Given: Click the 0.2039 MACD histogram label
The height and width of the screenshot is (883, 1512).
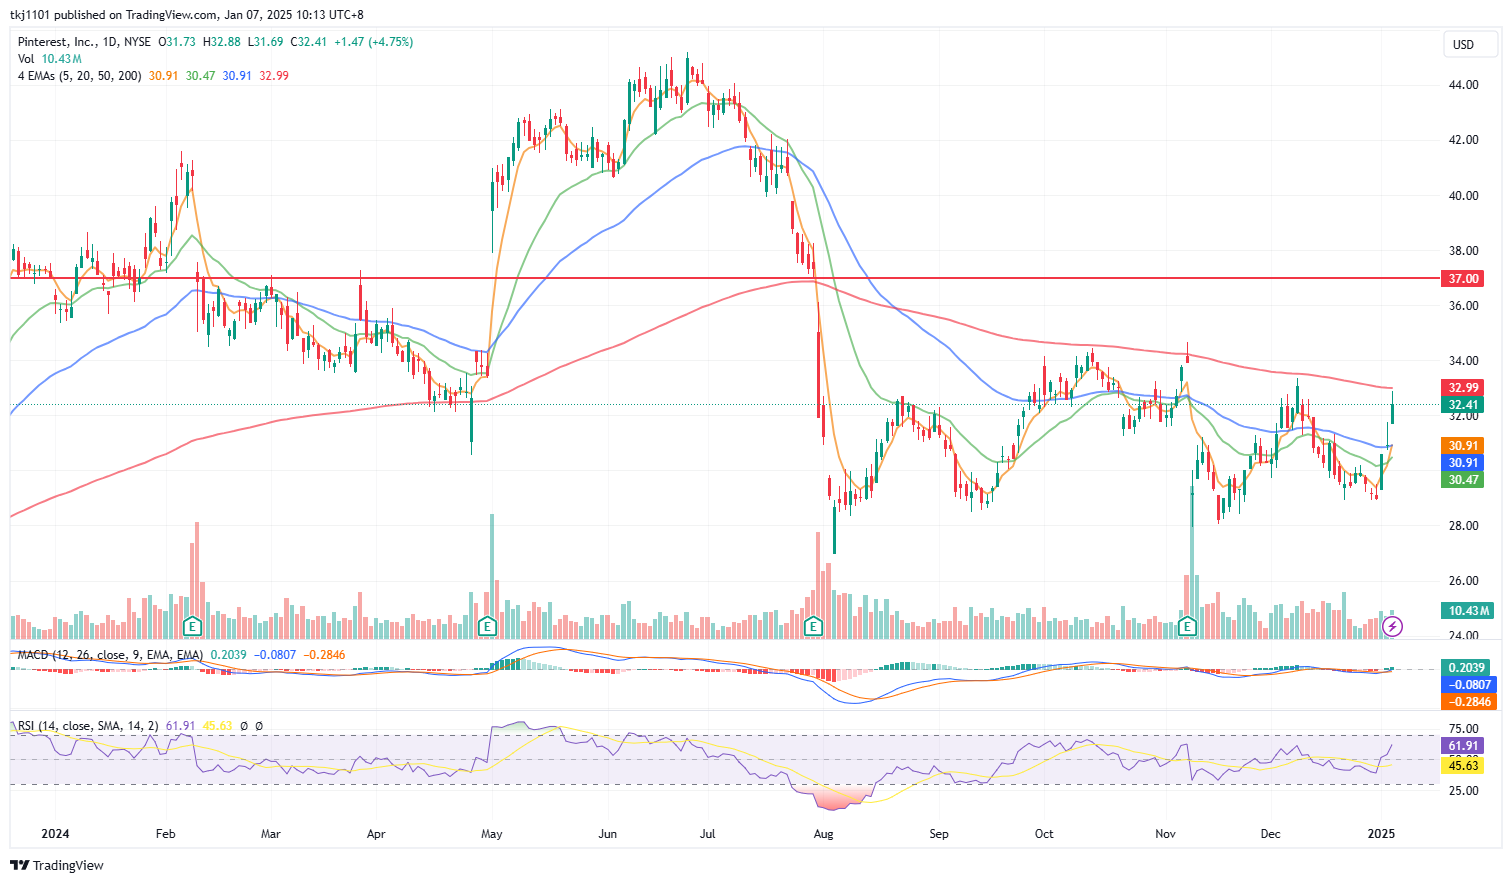Looking at the screenshot, I should click(x=1467, y=667).
